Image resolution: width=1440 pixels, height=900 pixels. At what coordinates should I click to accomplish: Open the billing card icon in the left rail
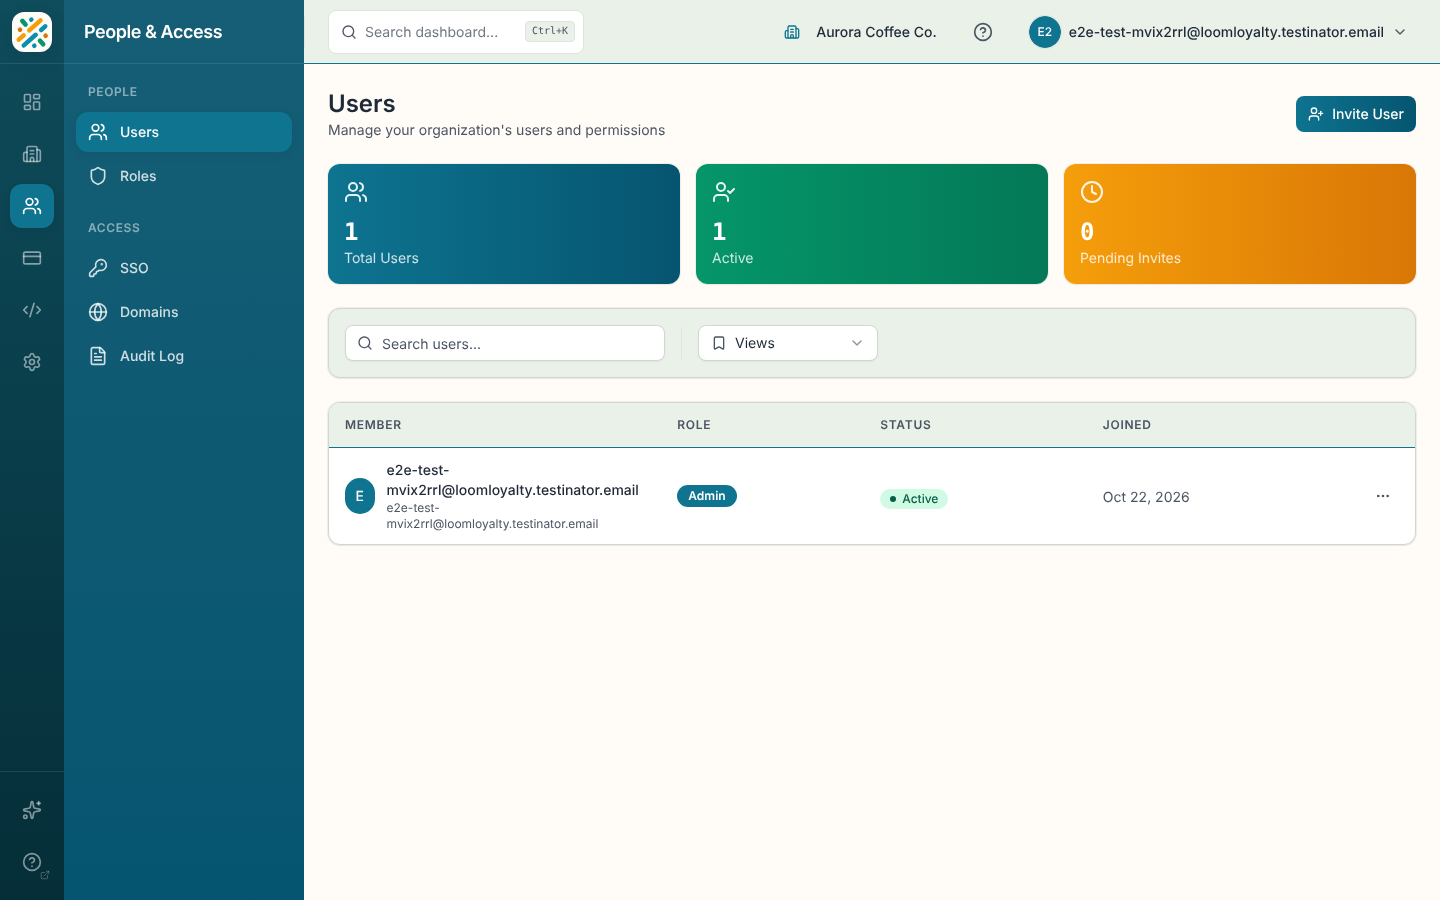coord(32,258)
